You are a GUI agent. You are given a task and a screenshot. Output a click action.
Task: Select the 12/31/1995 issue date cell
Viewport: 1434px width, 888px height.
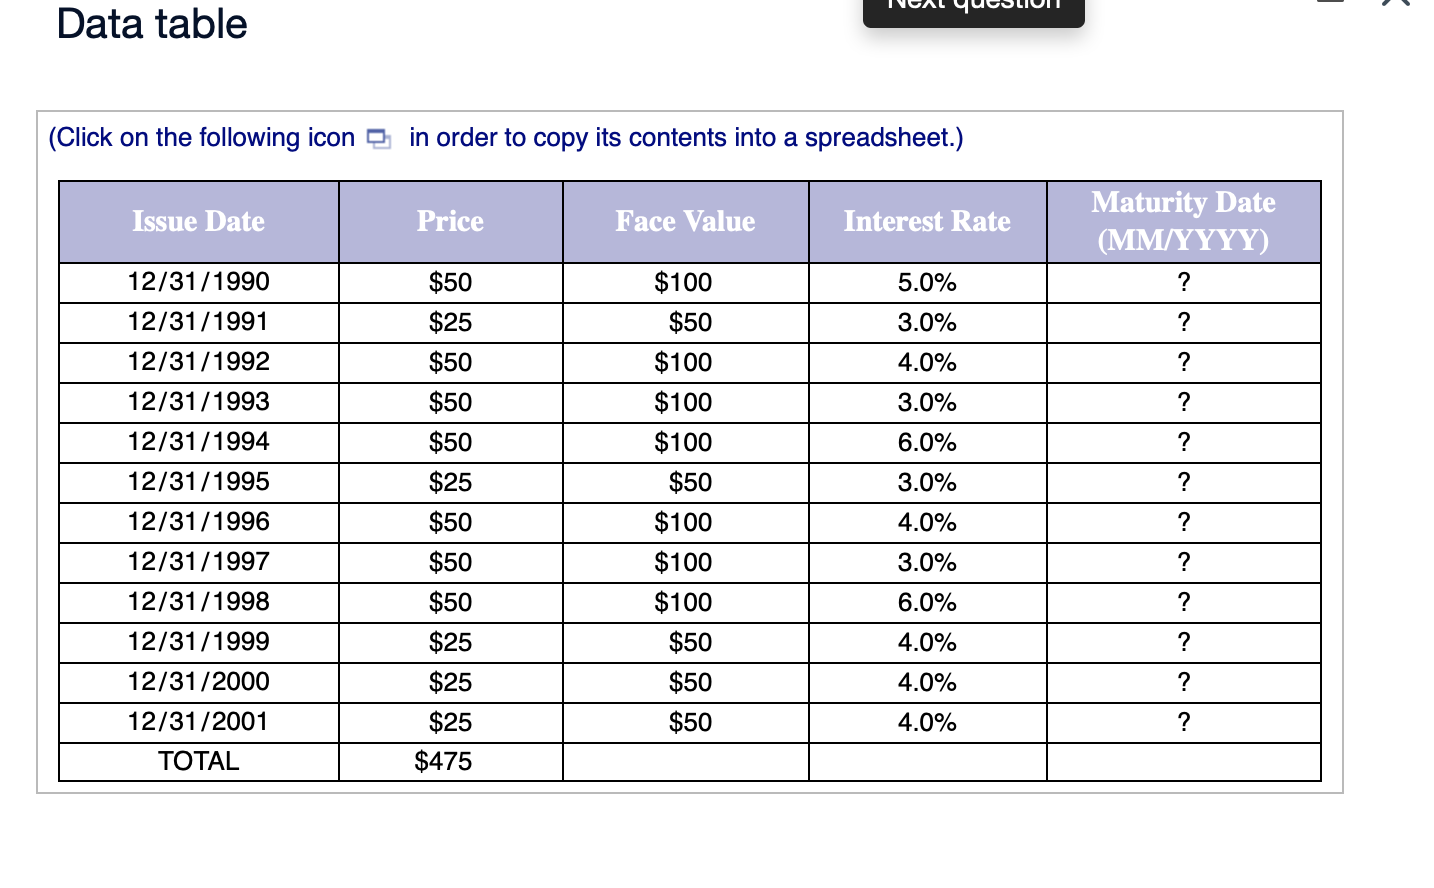[x=198, y=482]
